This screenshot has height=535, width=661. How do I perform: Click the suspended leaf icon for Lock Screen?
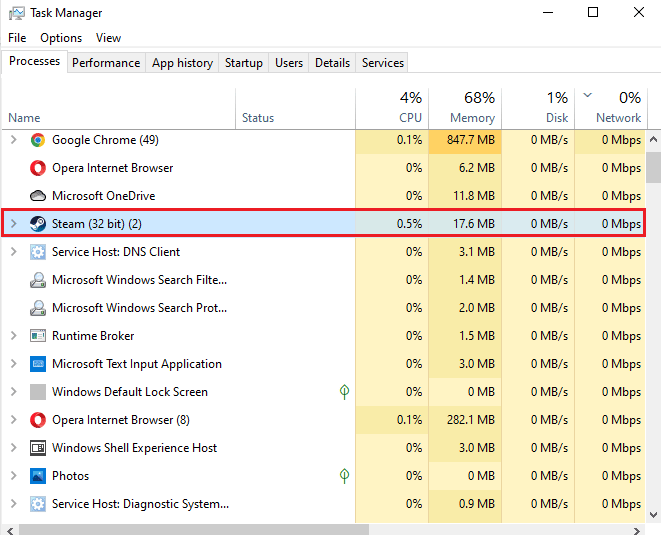[x=344, y=392]
